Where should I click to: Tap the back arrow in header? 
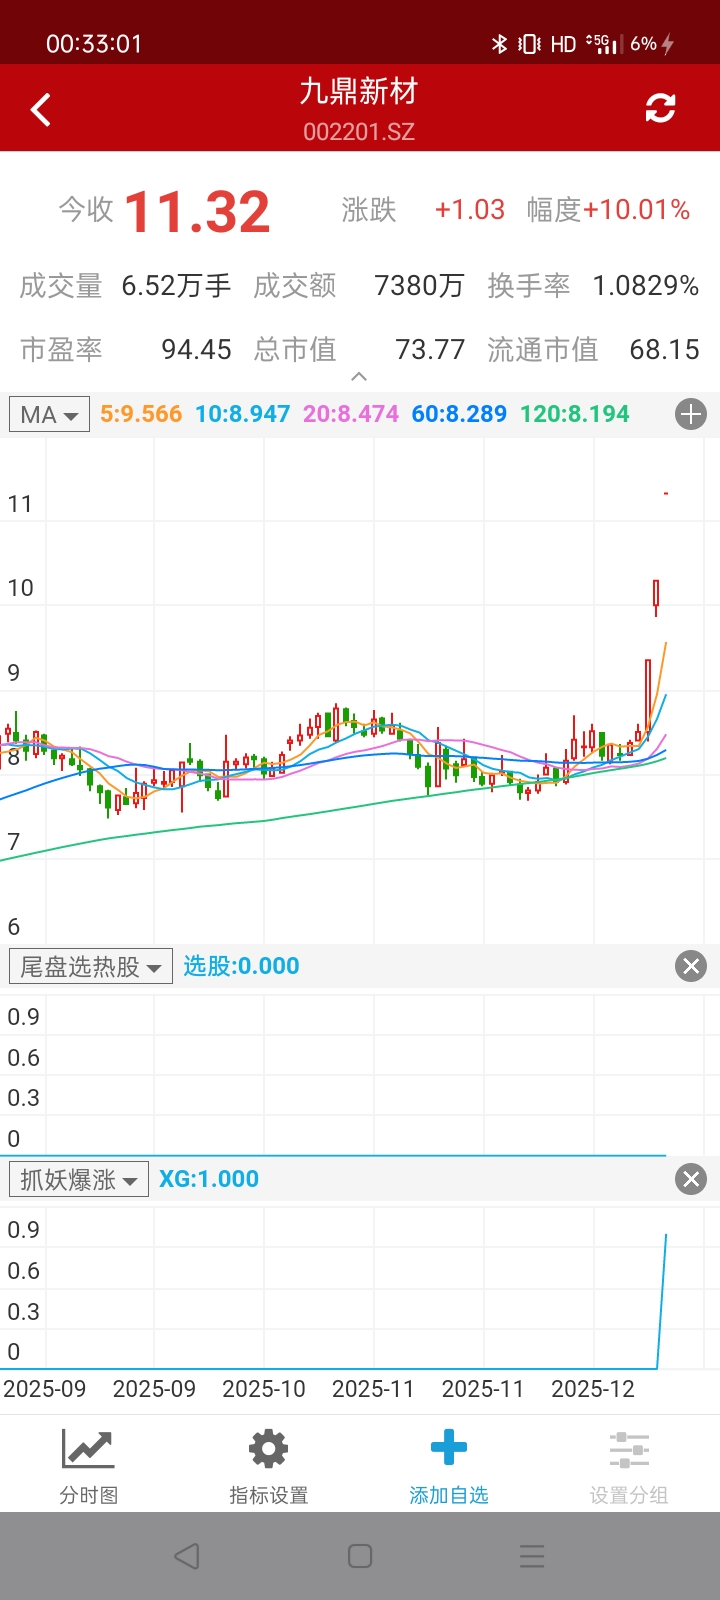click(41, 109)
